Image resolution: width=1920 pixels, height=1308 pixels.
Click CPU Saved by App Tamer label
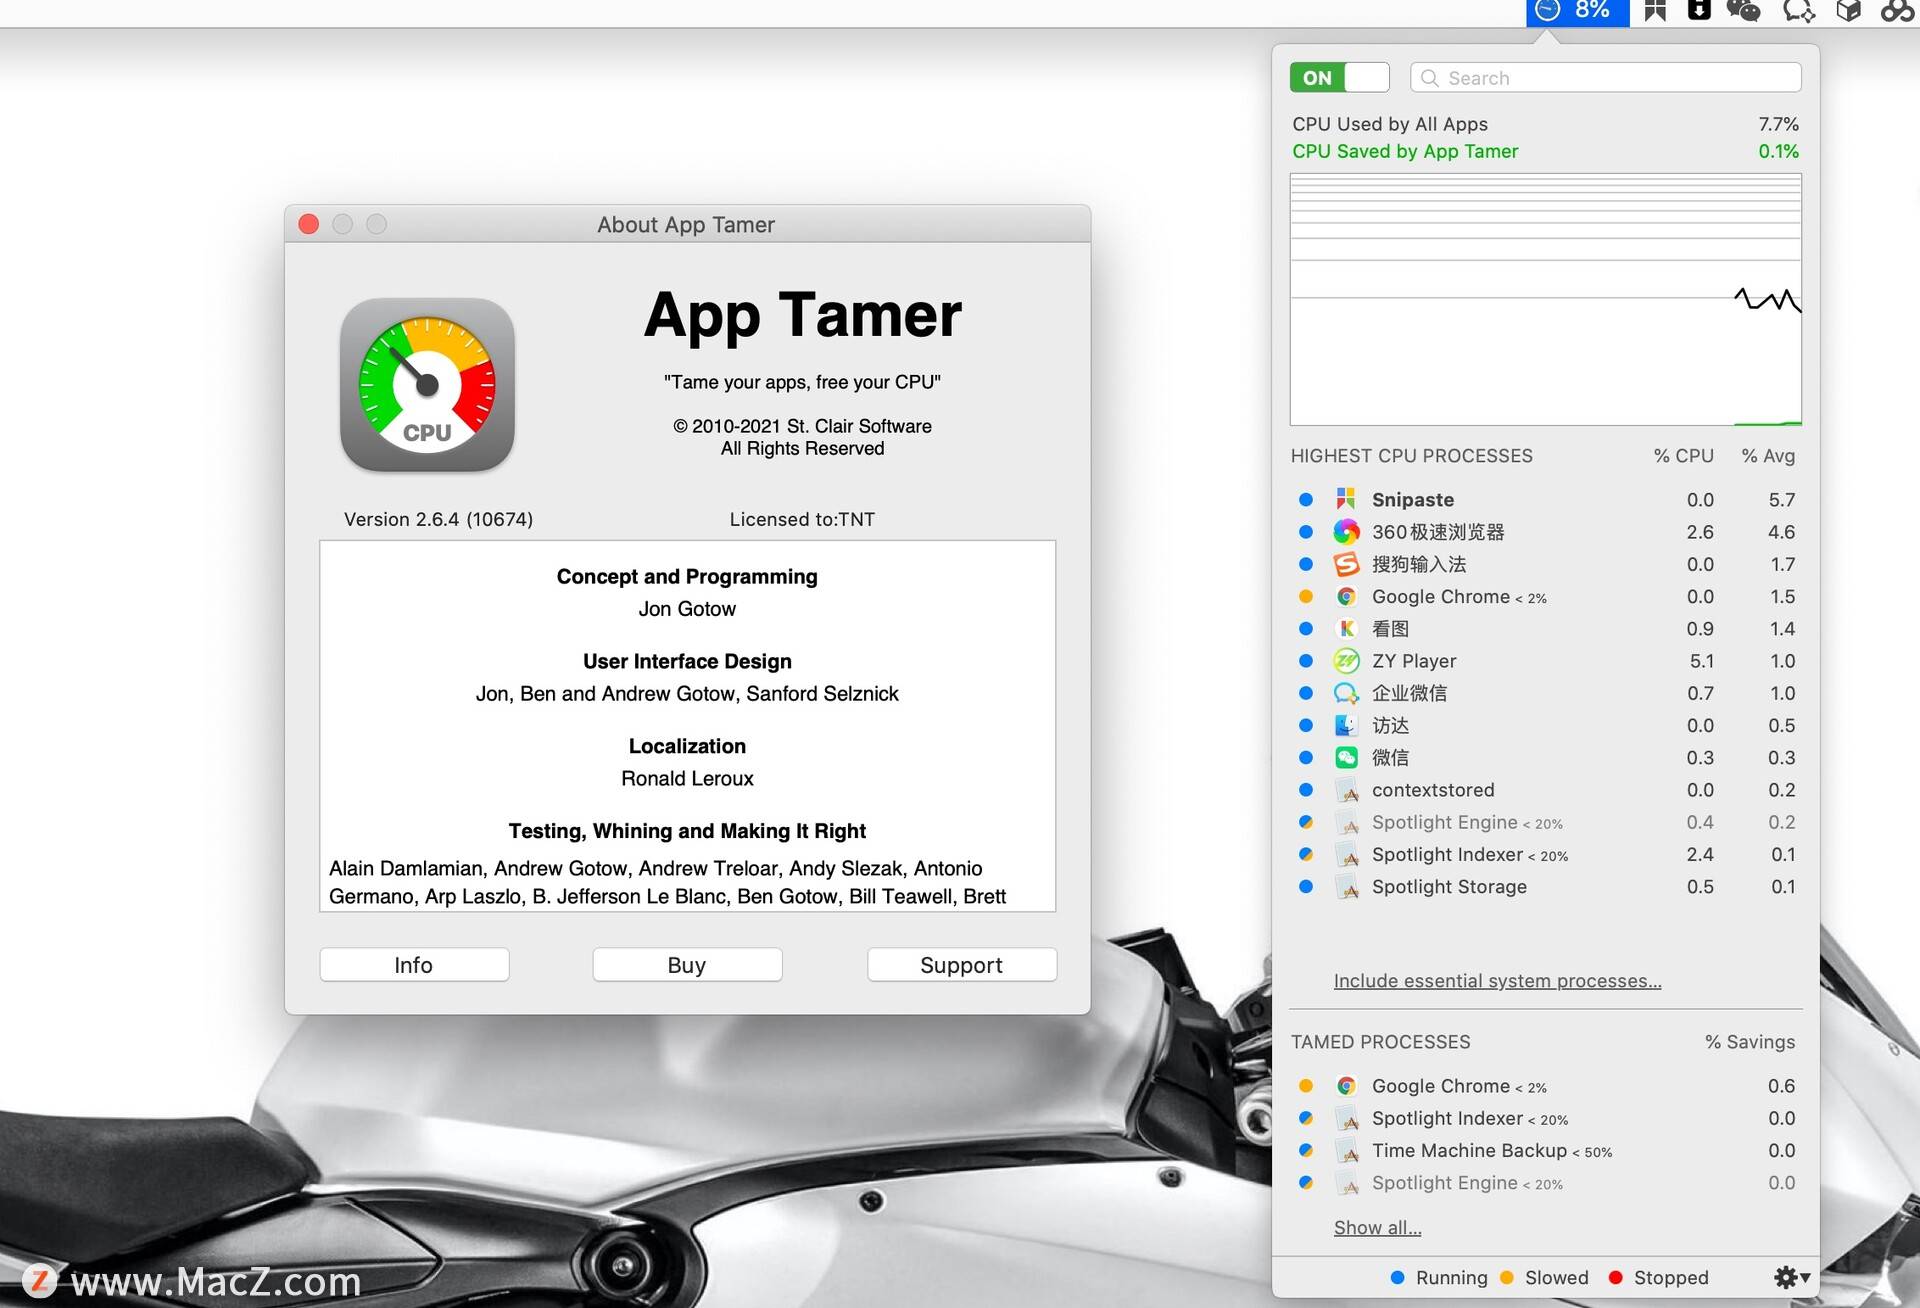pos(1405,151)
